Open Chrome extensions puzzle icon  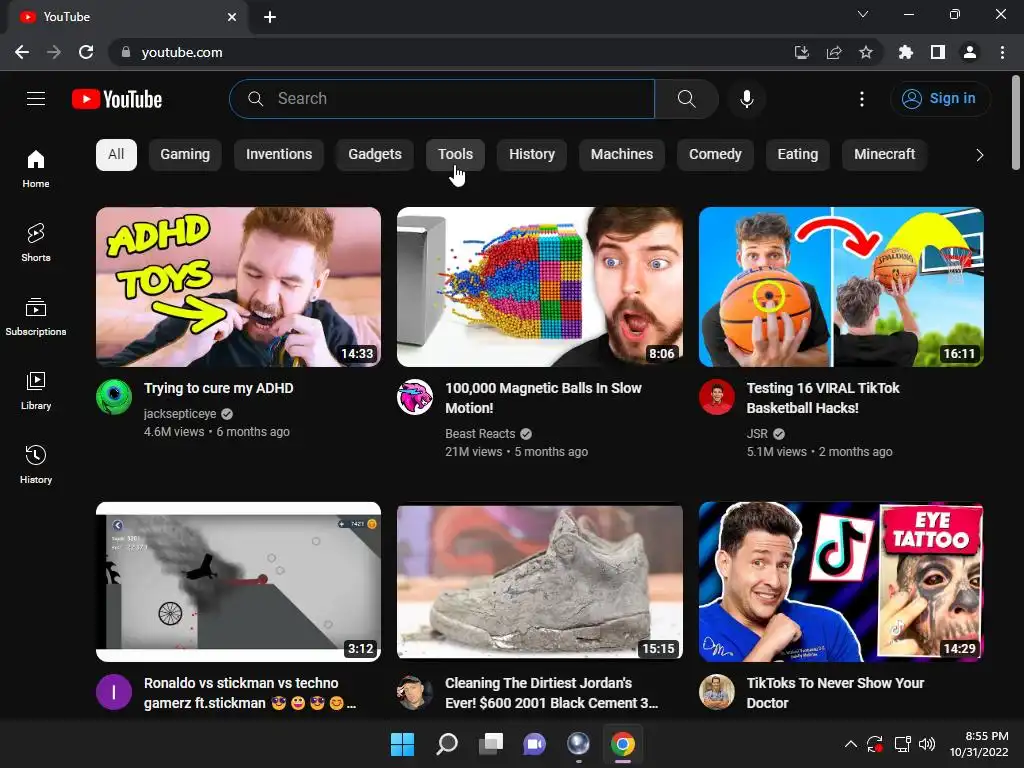[905, 52]
